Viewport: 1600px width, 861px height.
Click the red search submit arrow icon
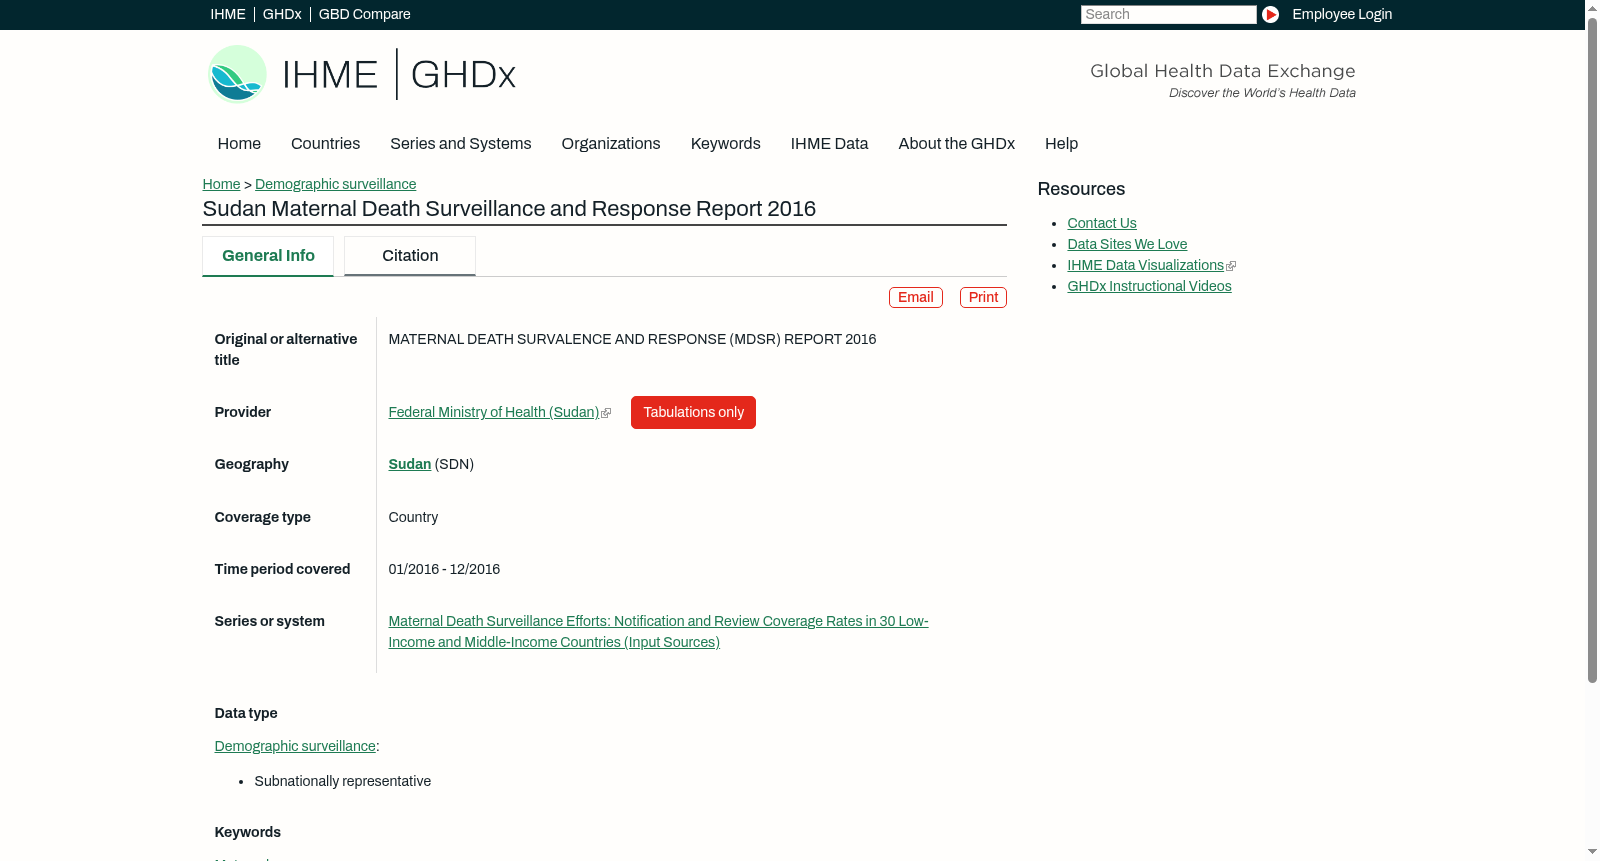click(x=1270, y=14)
